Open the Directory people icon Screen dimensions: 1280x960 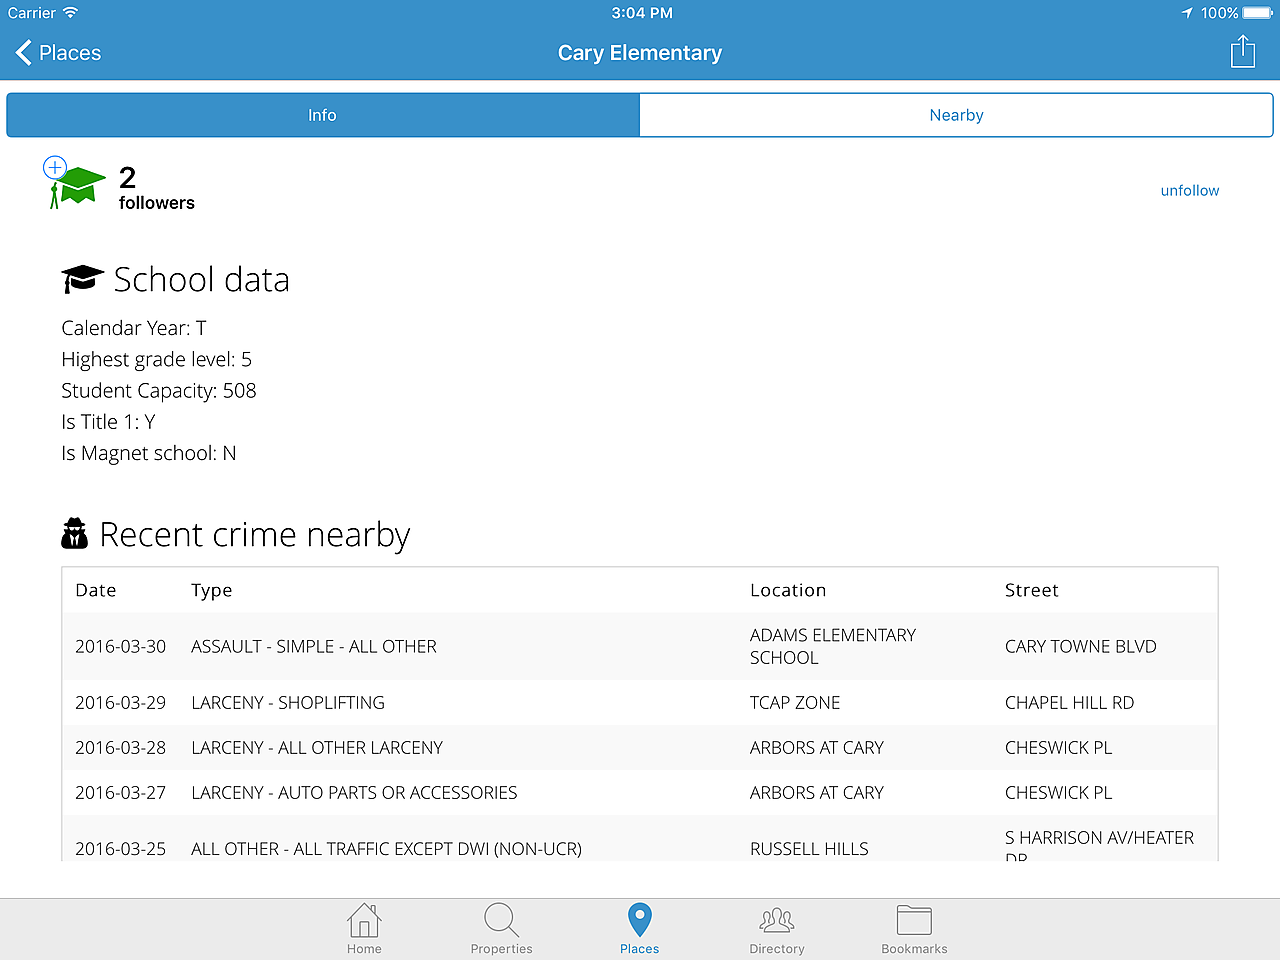pos(777,921)
